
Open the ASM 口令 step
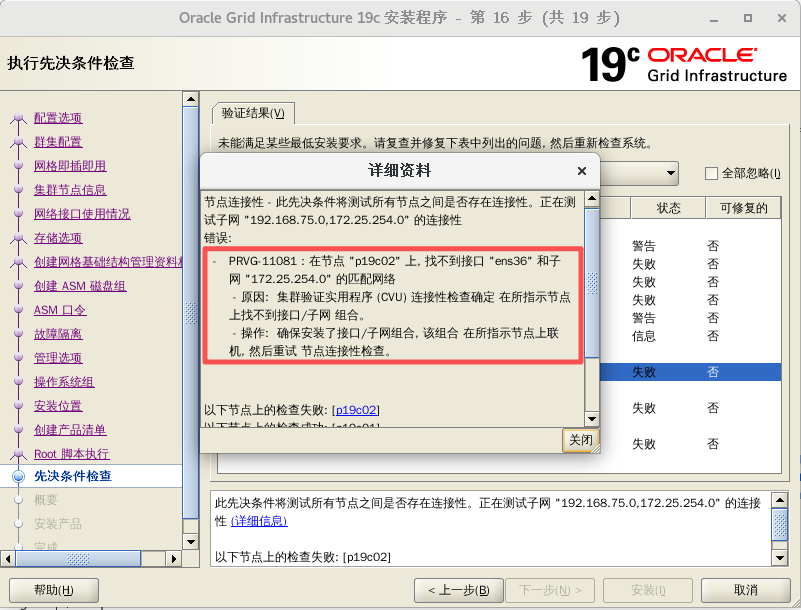pos(60,310)
